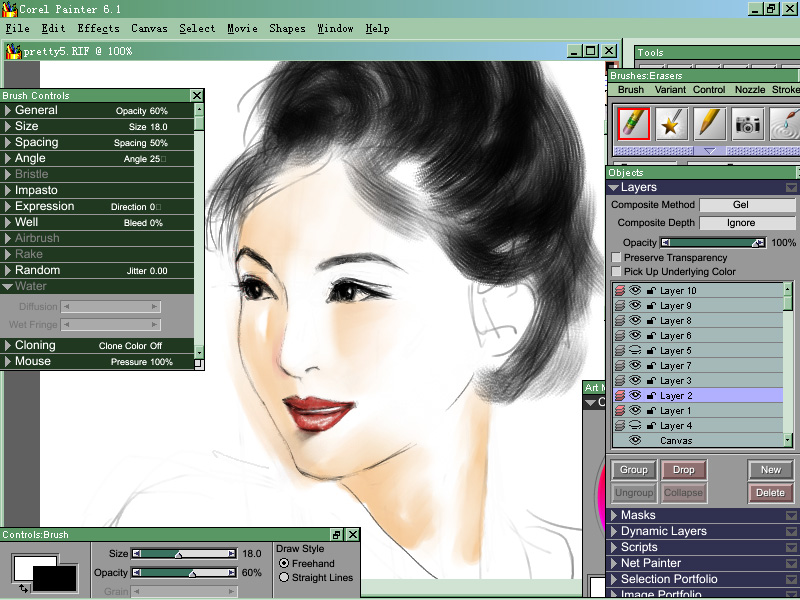
Task: Adjust the layer Opacity slider
Action: 713,243
